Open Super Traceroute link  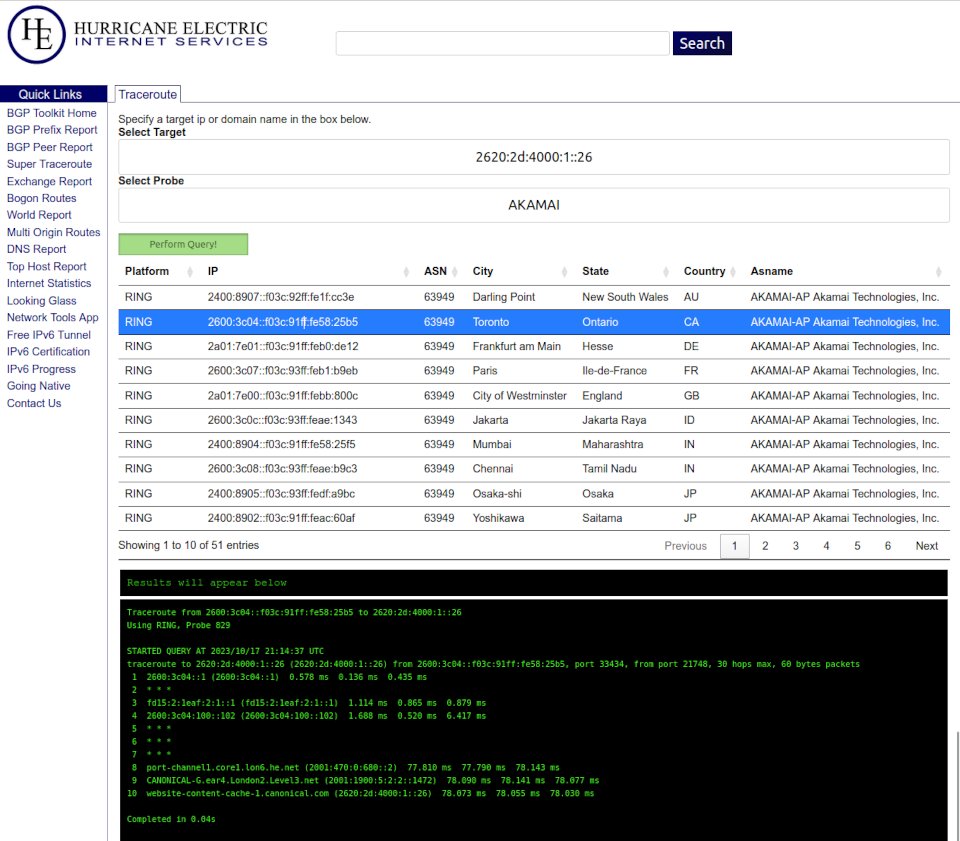pos(49,164)
